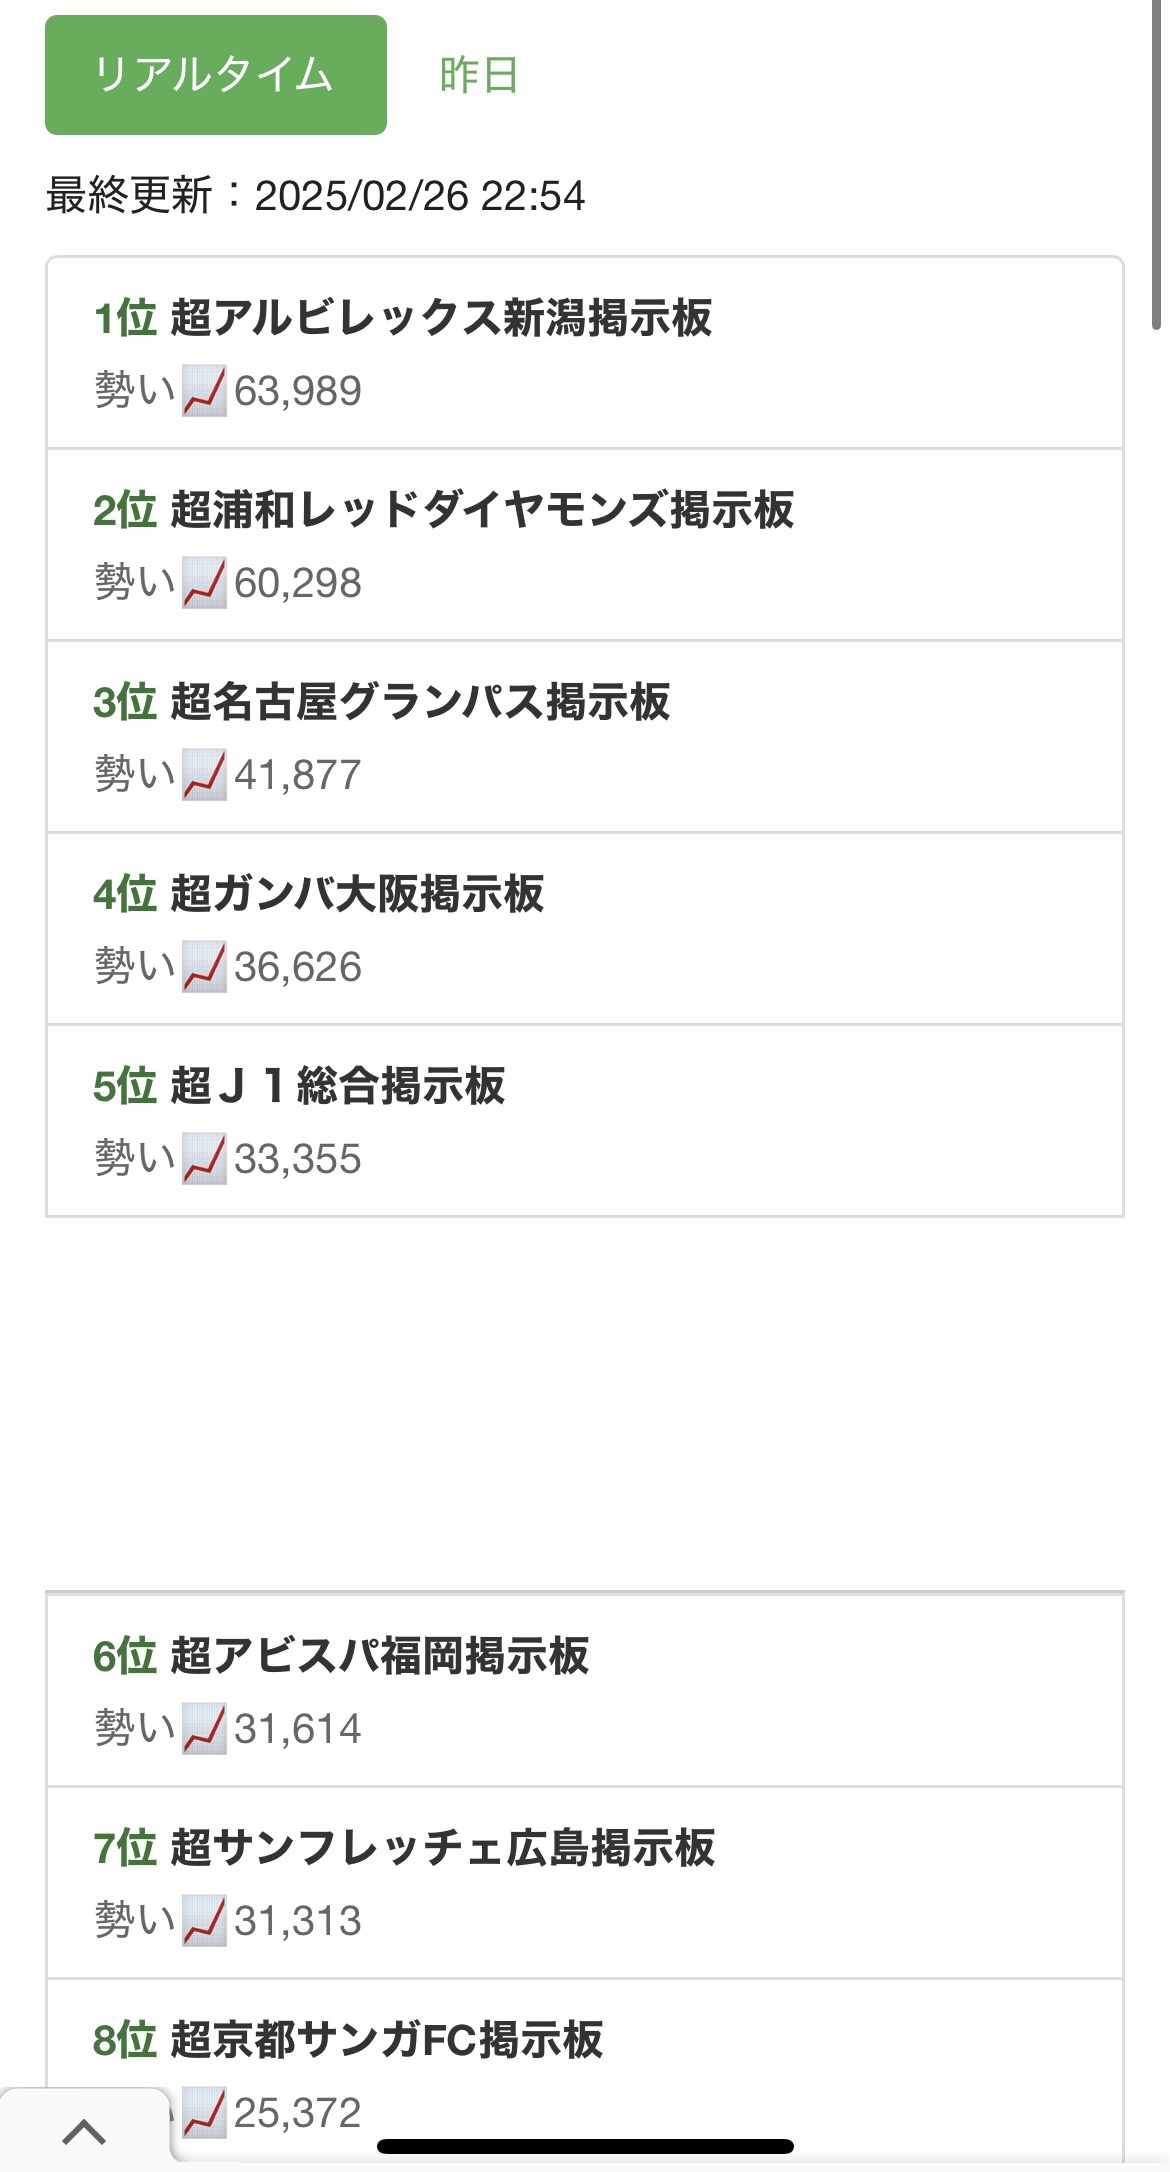Click the trend chart icon beside 25,372

[204, 2112]
